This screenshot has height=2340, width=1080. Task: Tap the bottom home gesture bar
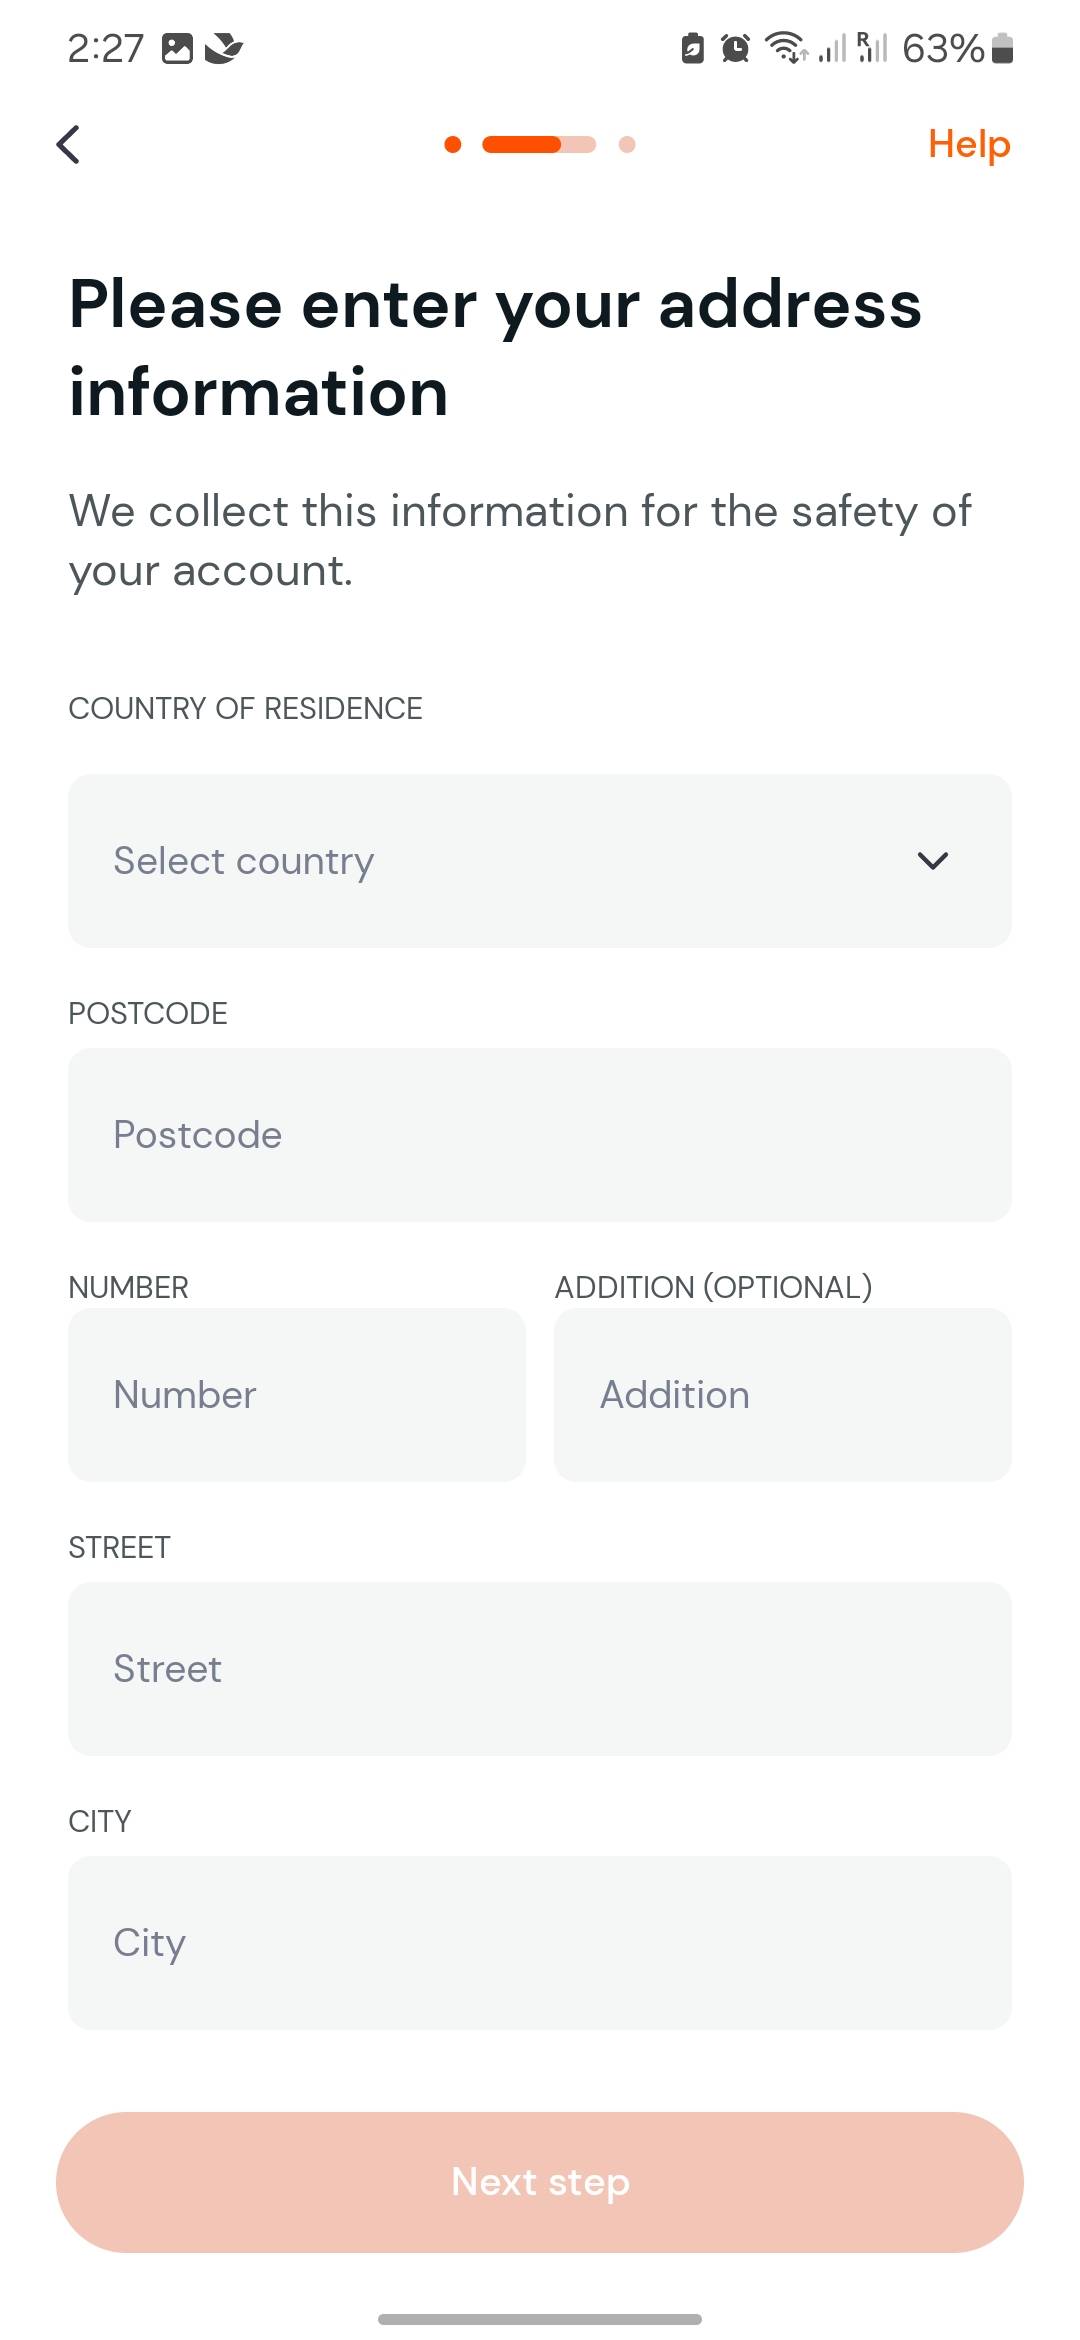[540, 2319]
